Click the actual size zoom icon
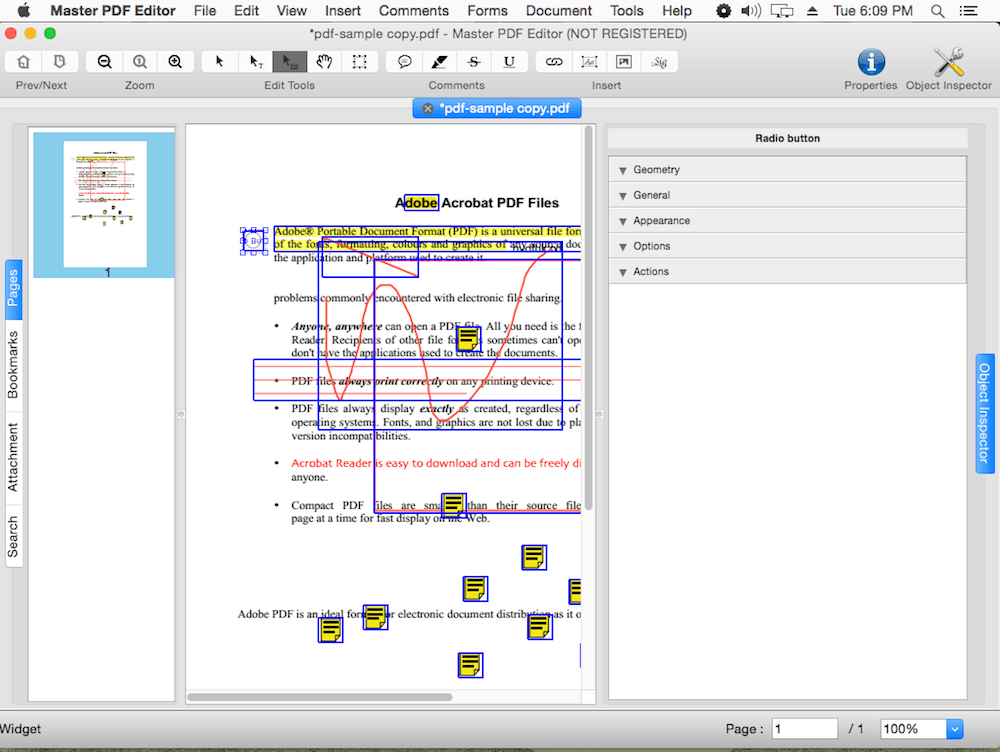The width and height of the screenshot is (1000, 752). [x=140, y=62]
